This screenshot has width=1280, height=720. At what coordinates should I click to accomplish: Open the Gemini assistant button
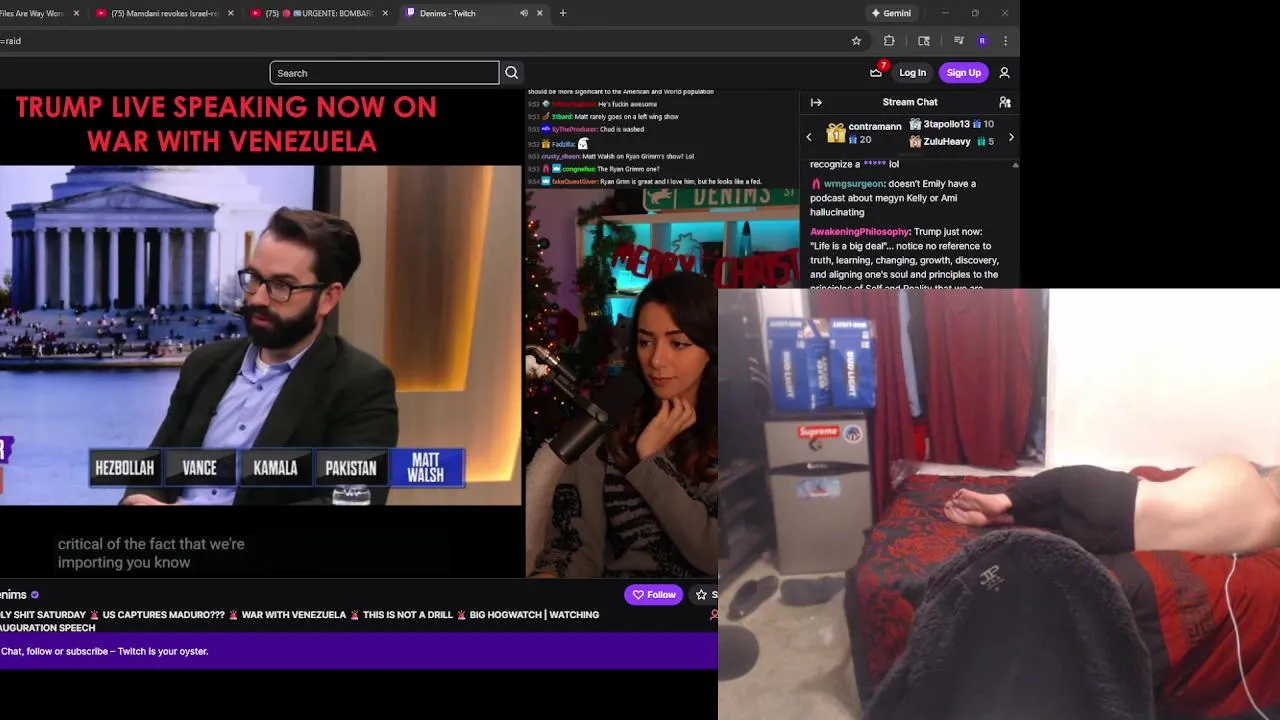[890, 13]
